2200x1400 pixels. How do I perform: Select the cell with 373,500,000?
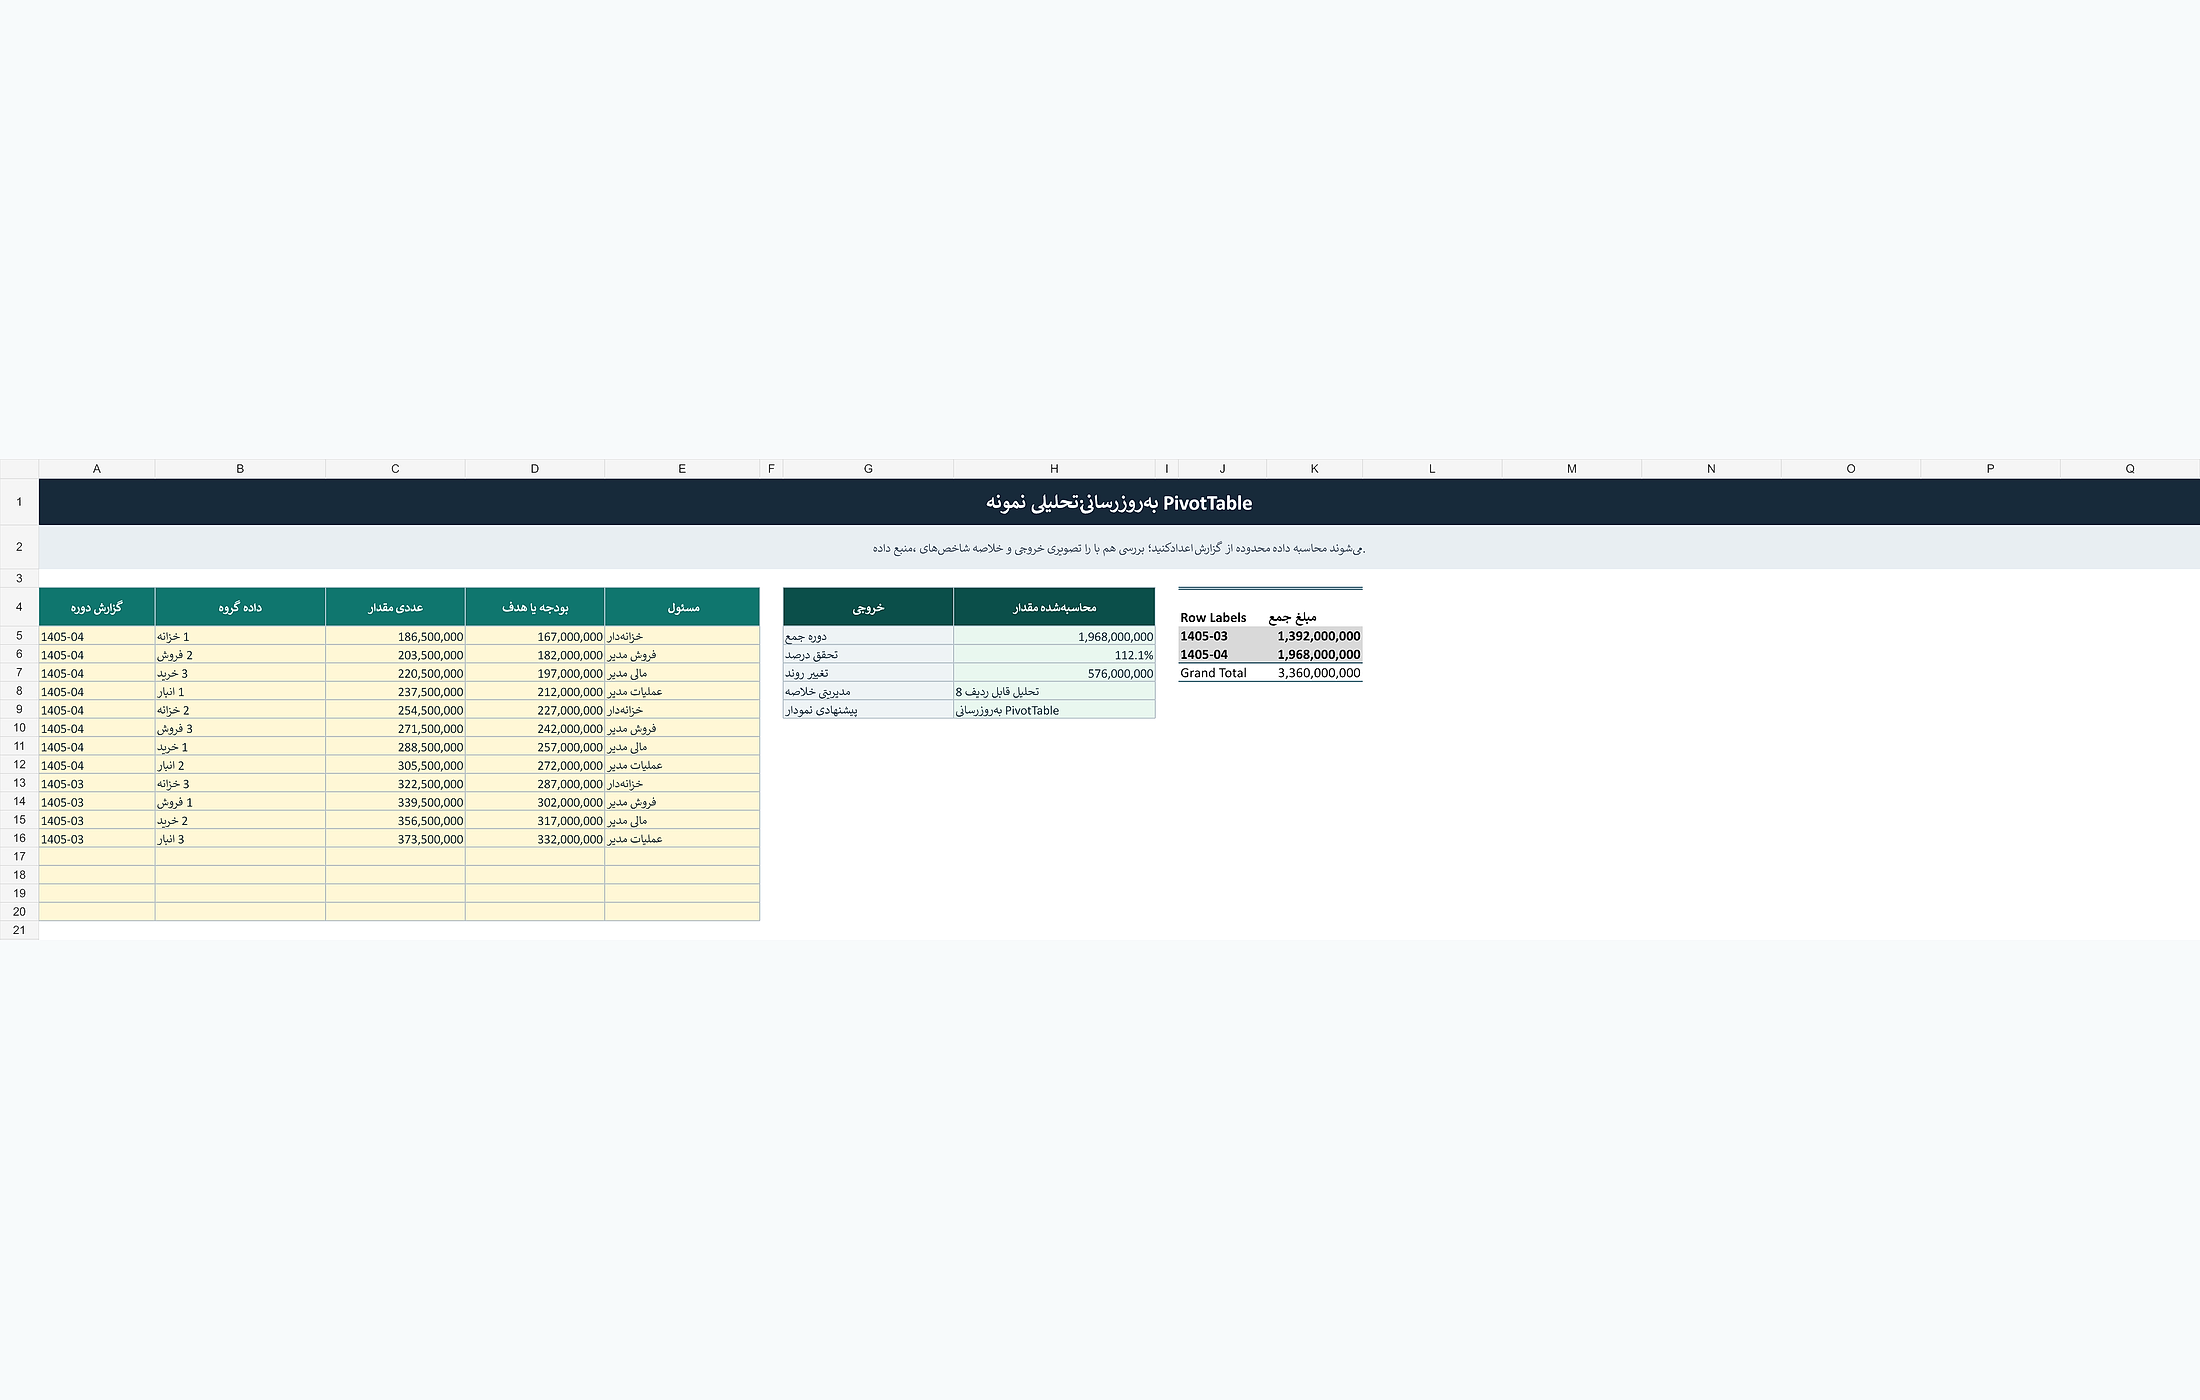tap(395, 839)
